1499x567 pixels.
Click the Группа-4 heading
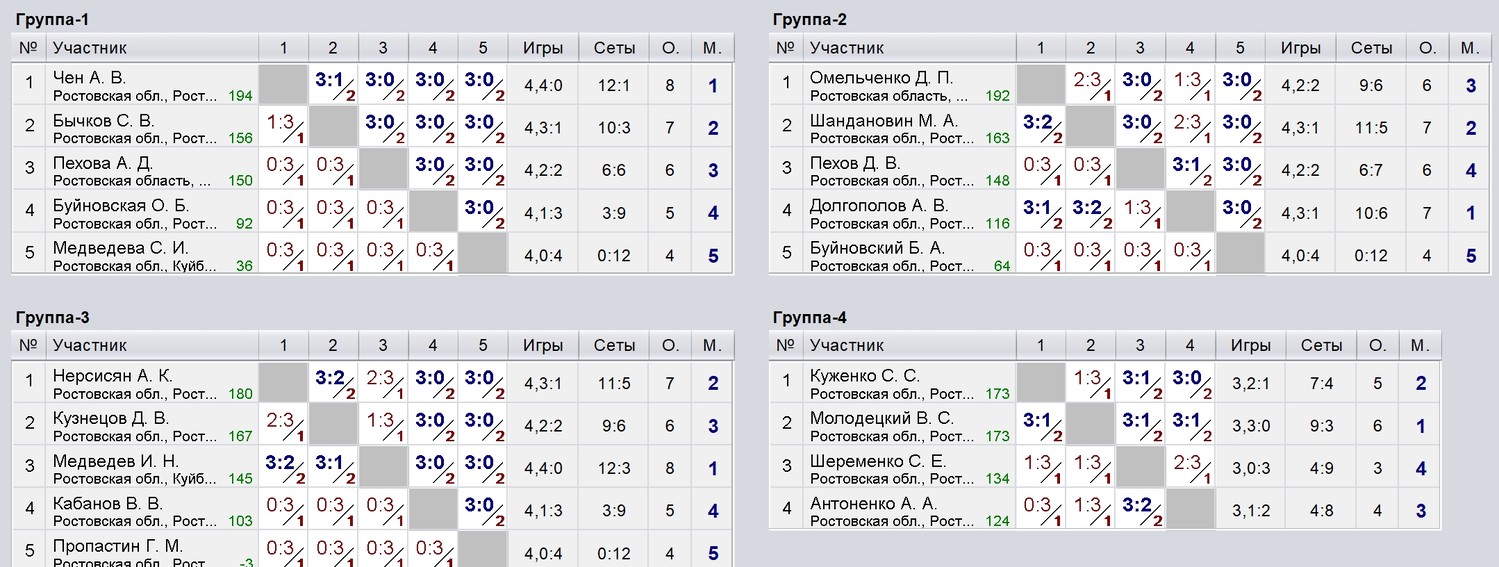(810, 318)
